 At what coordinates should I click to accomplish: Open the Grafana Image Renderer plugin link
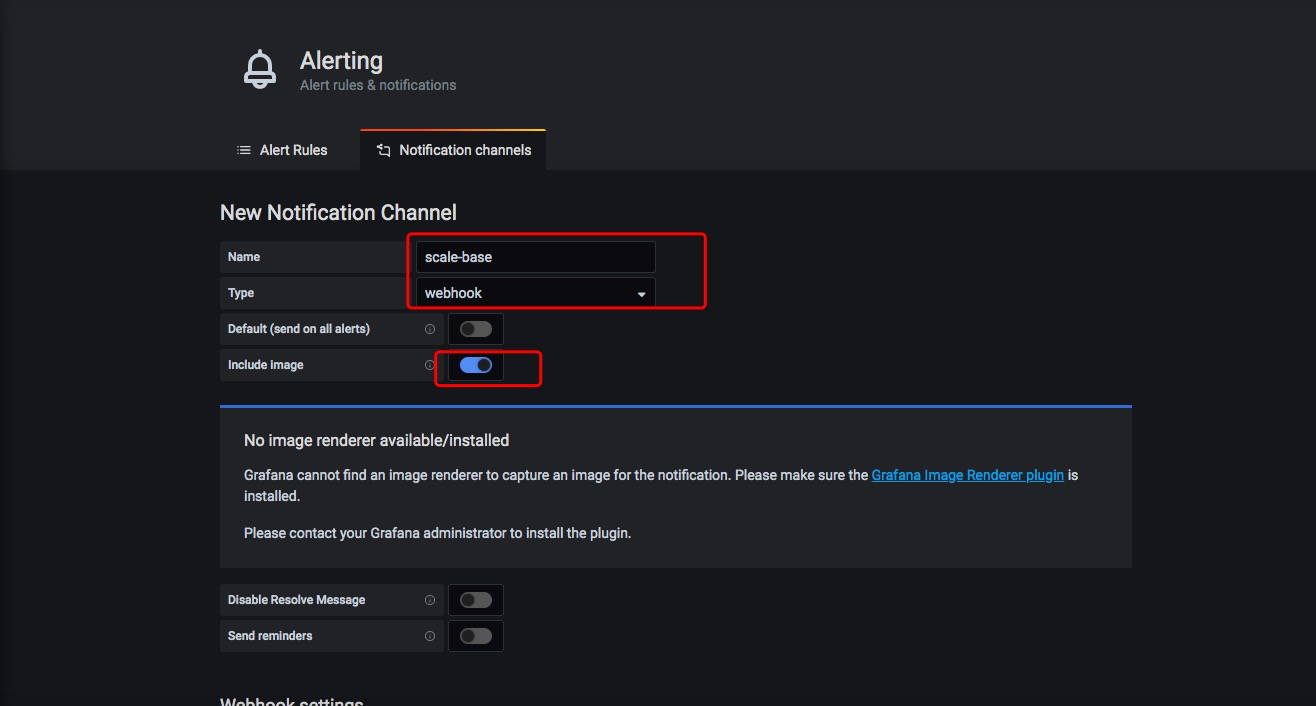[967, 475]
